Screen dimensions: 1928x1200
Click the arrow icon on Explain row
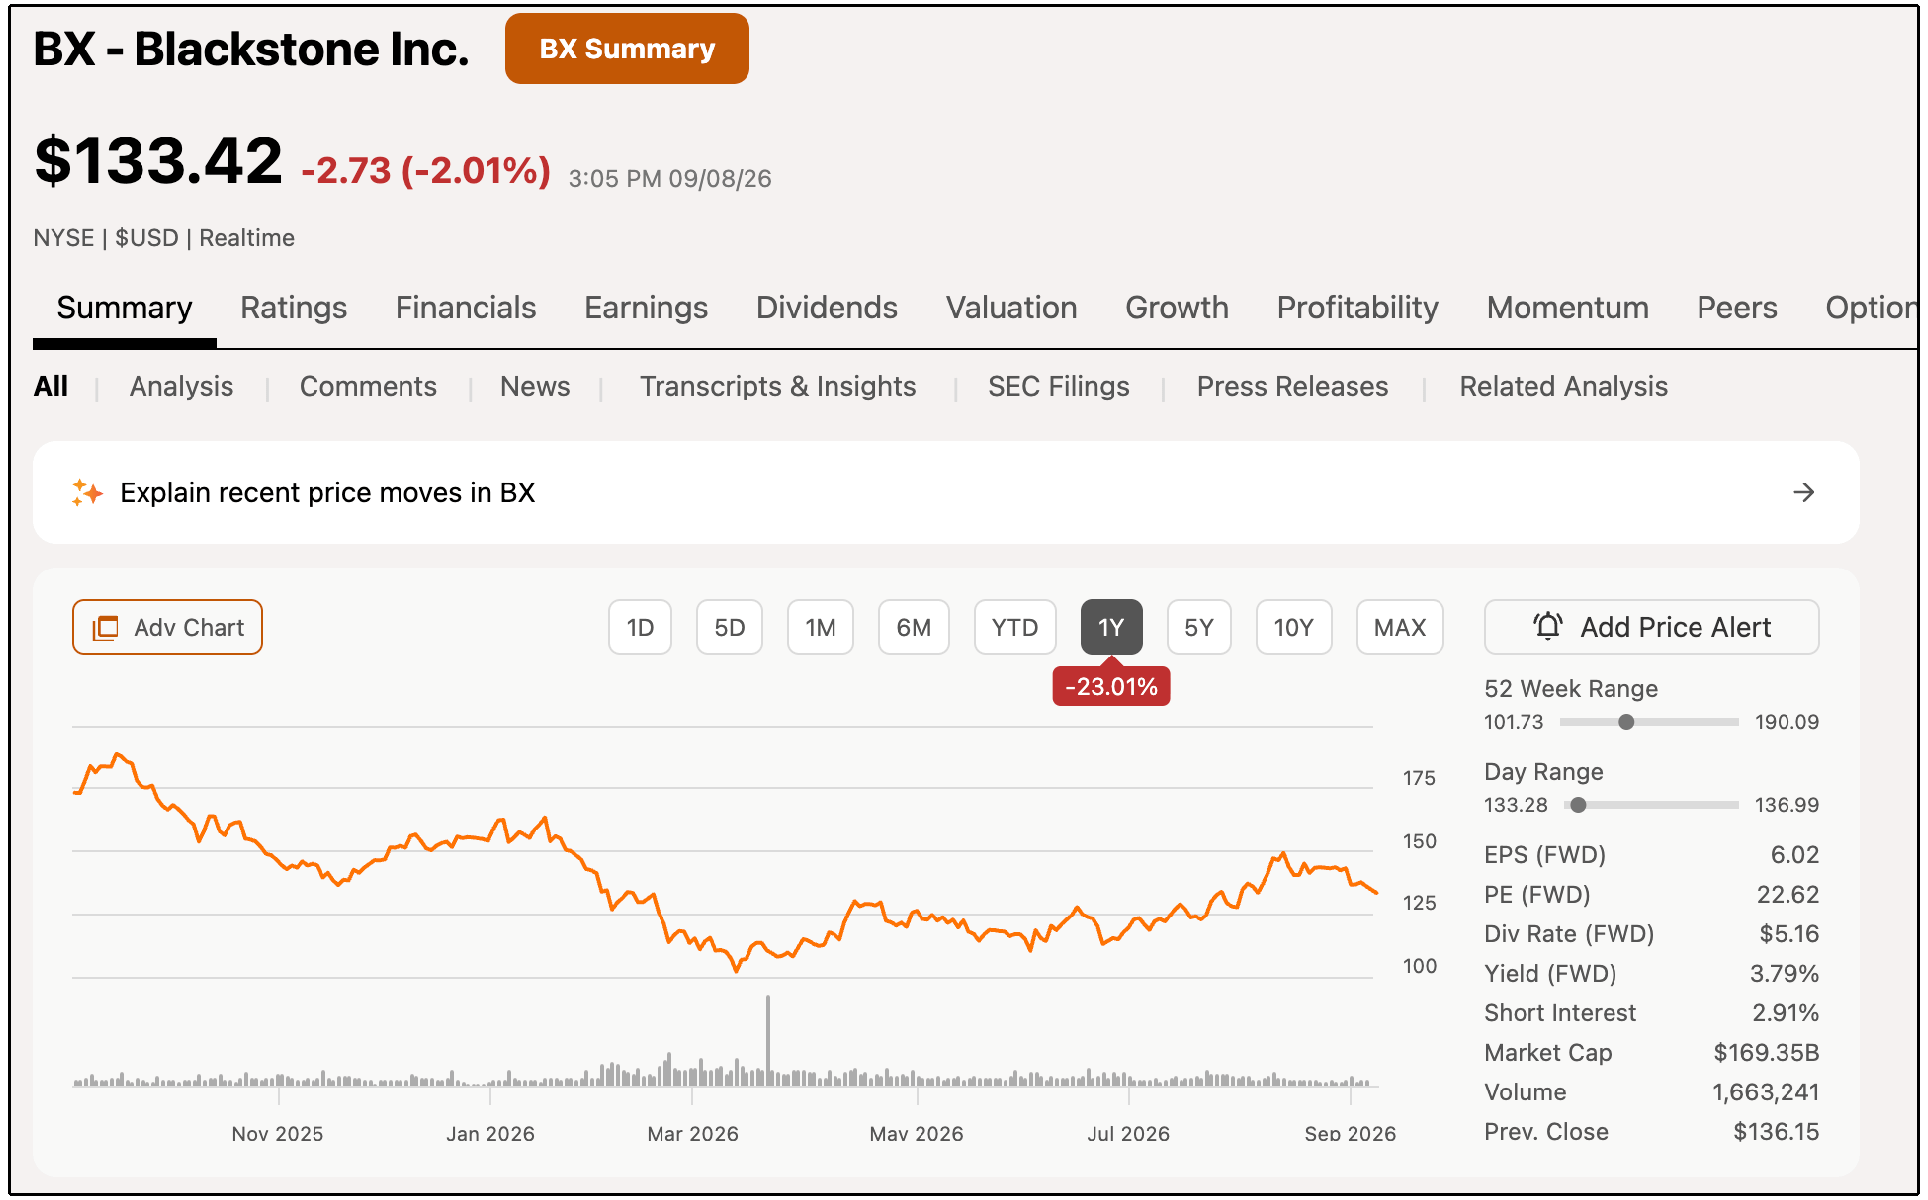tap(1803, 492)
